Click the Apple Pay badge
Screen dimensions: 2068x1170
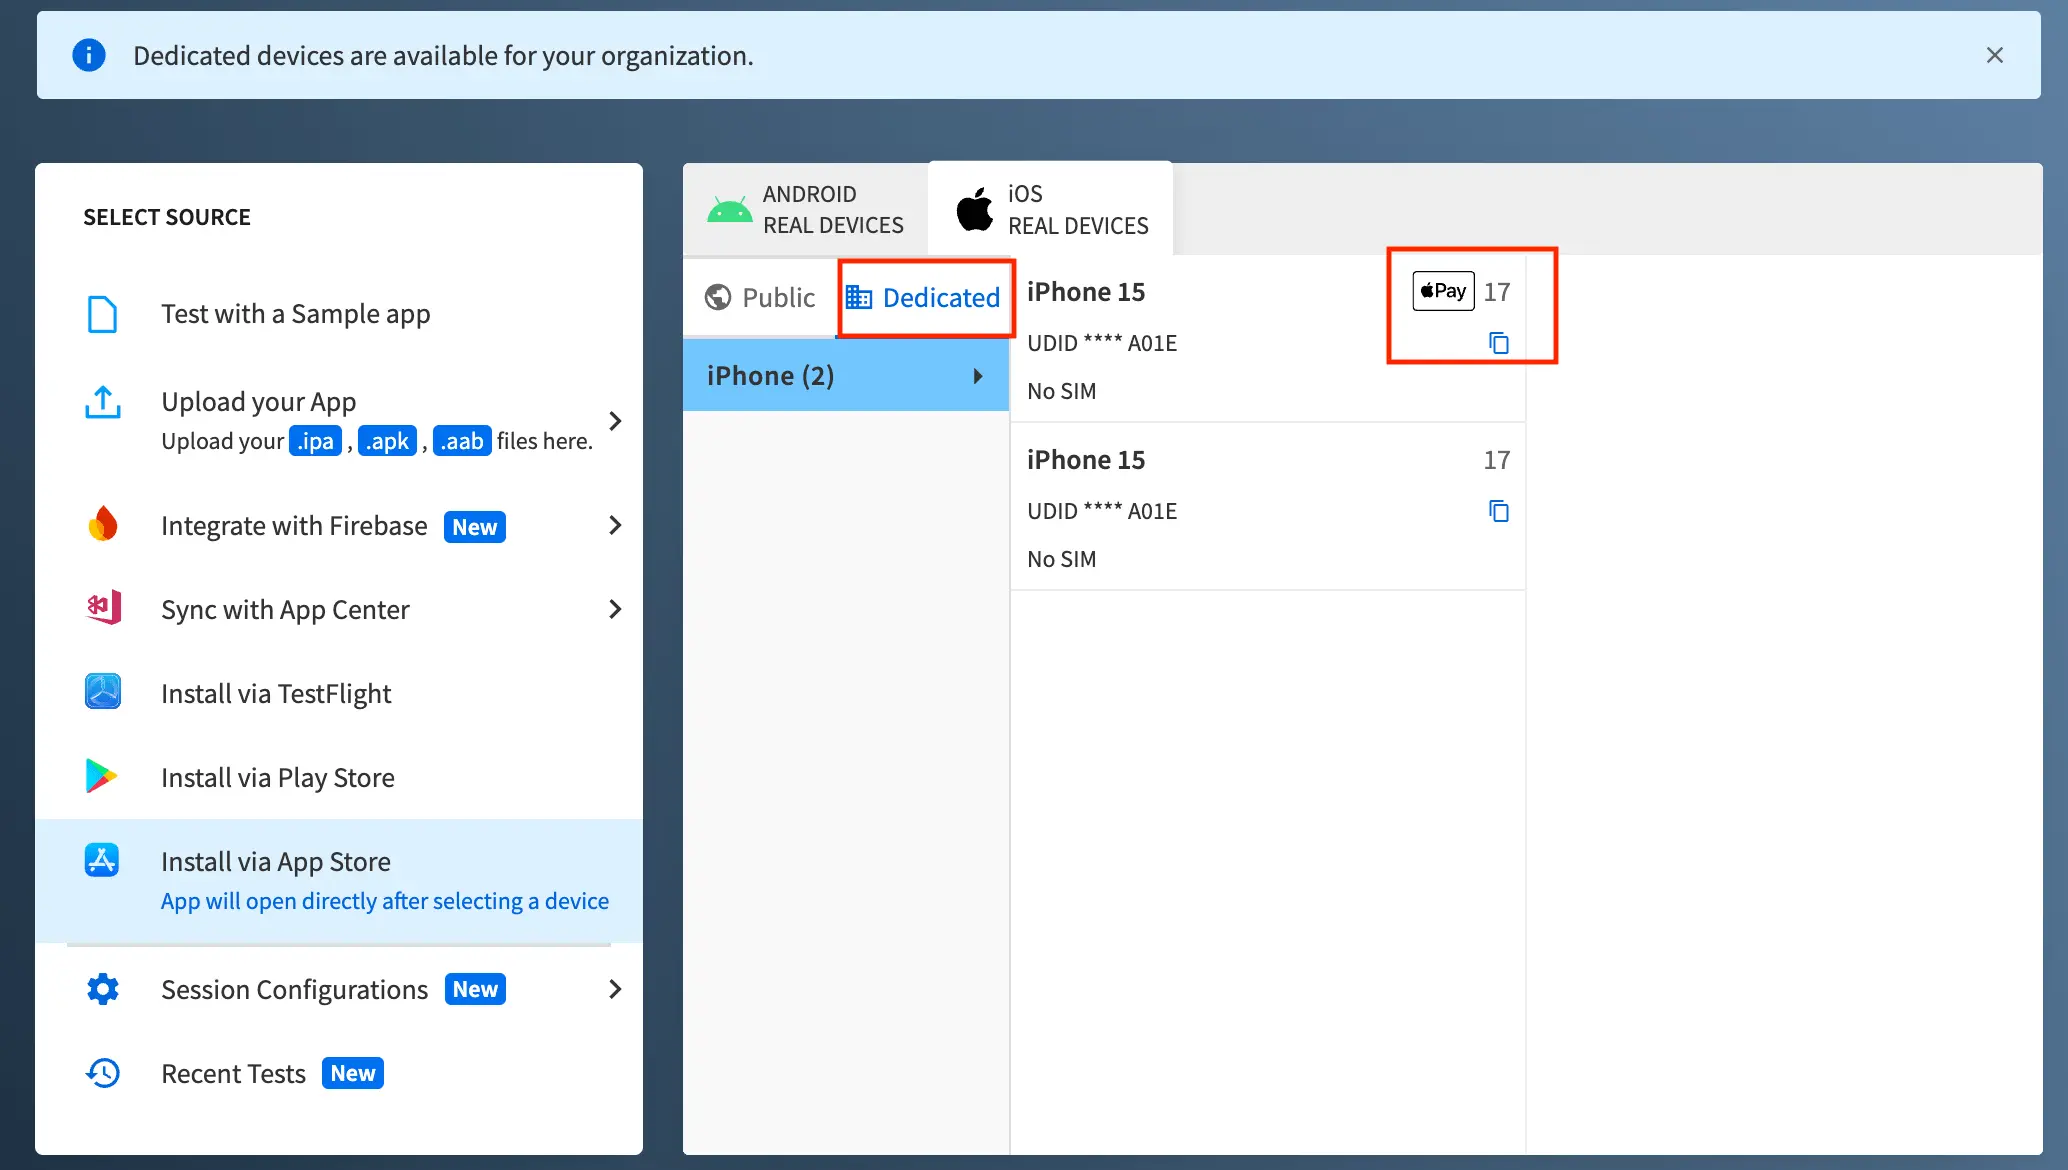coord(1443,291)
